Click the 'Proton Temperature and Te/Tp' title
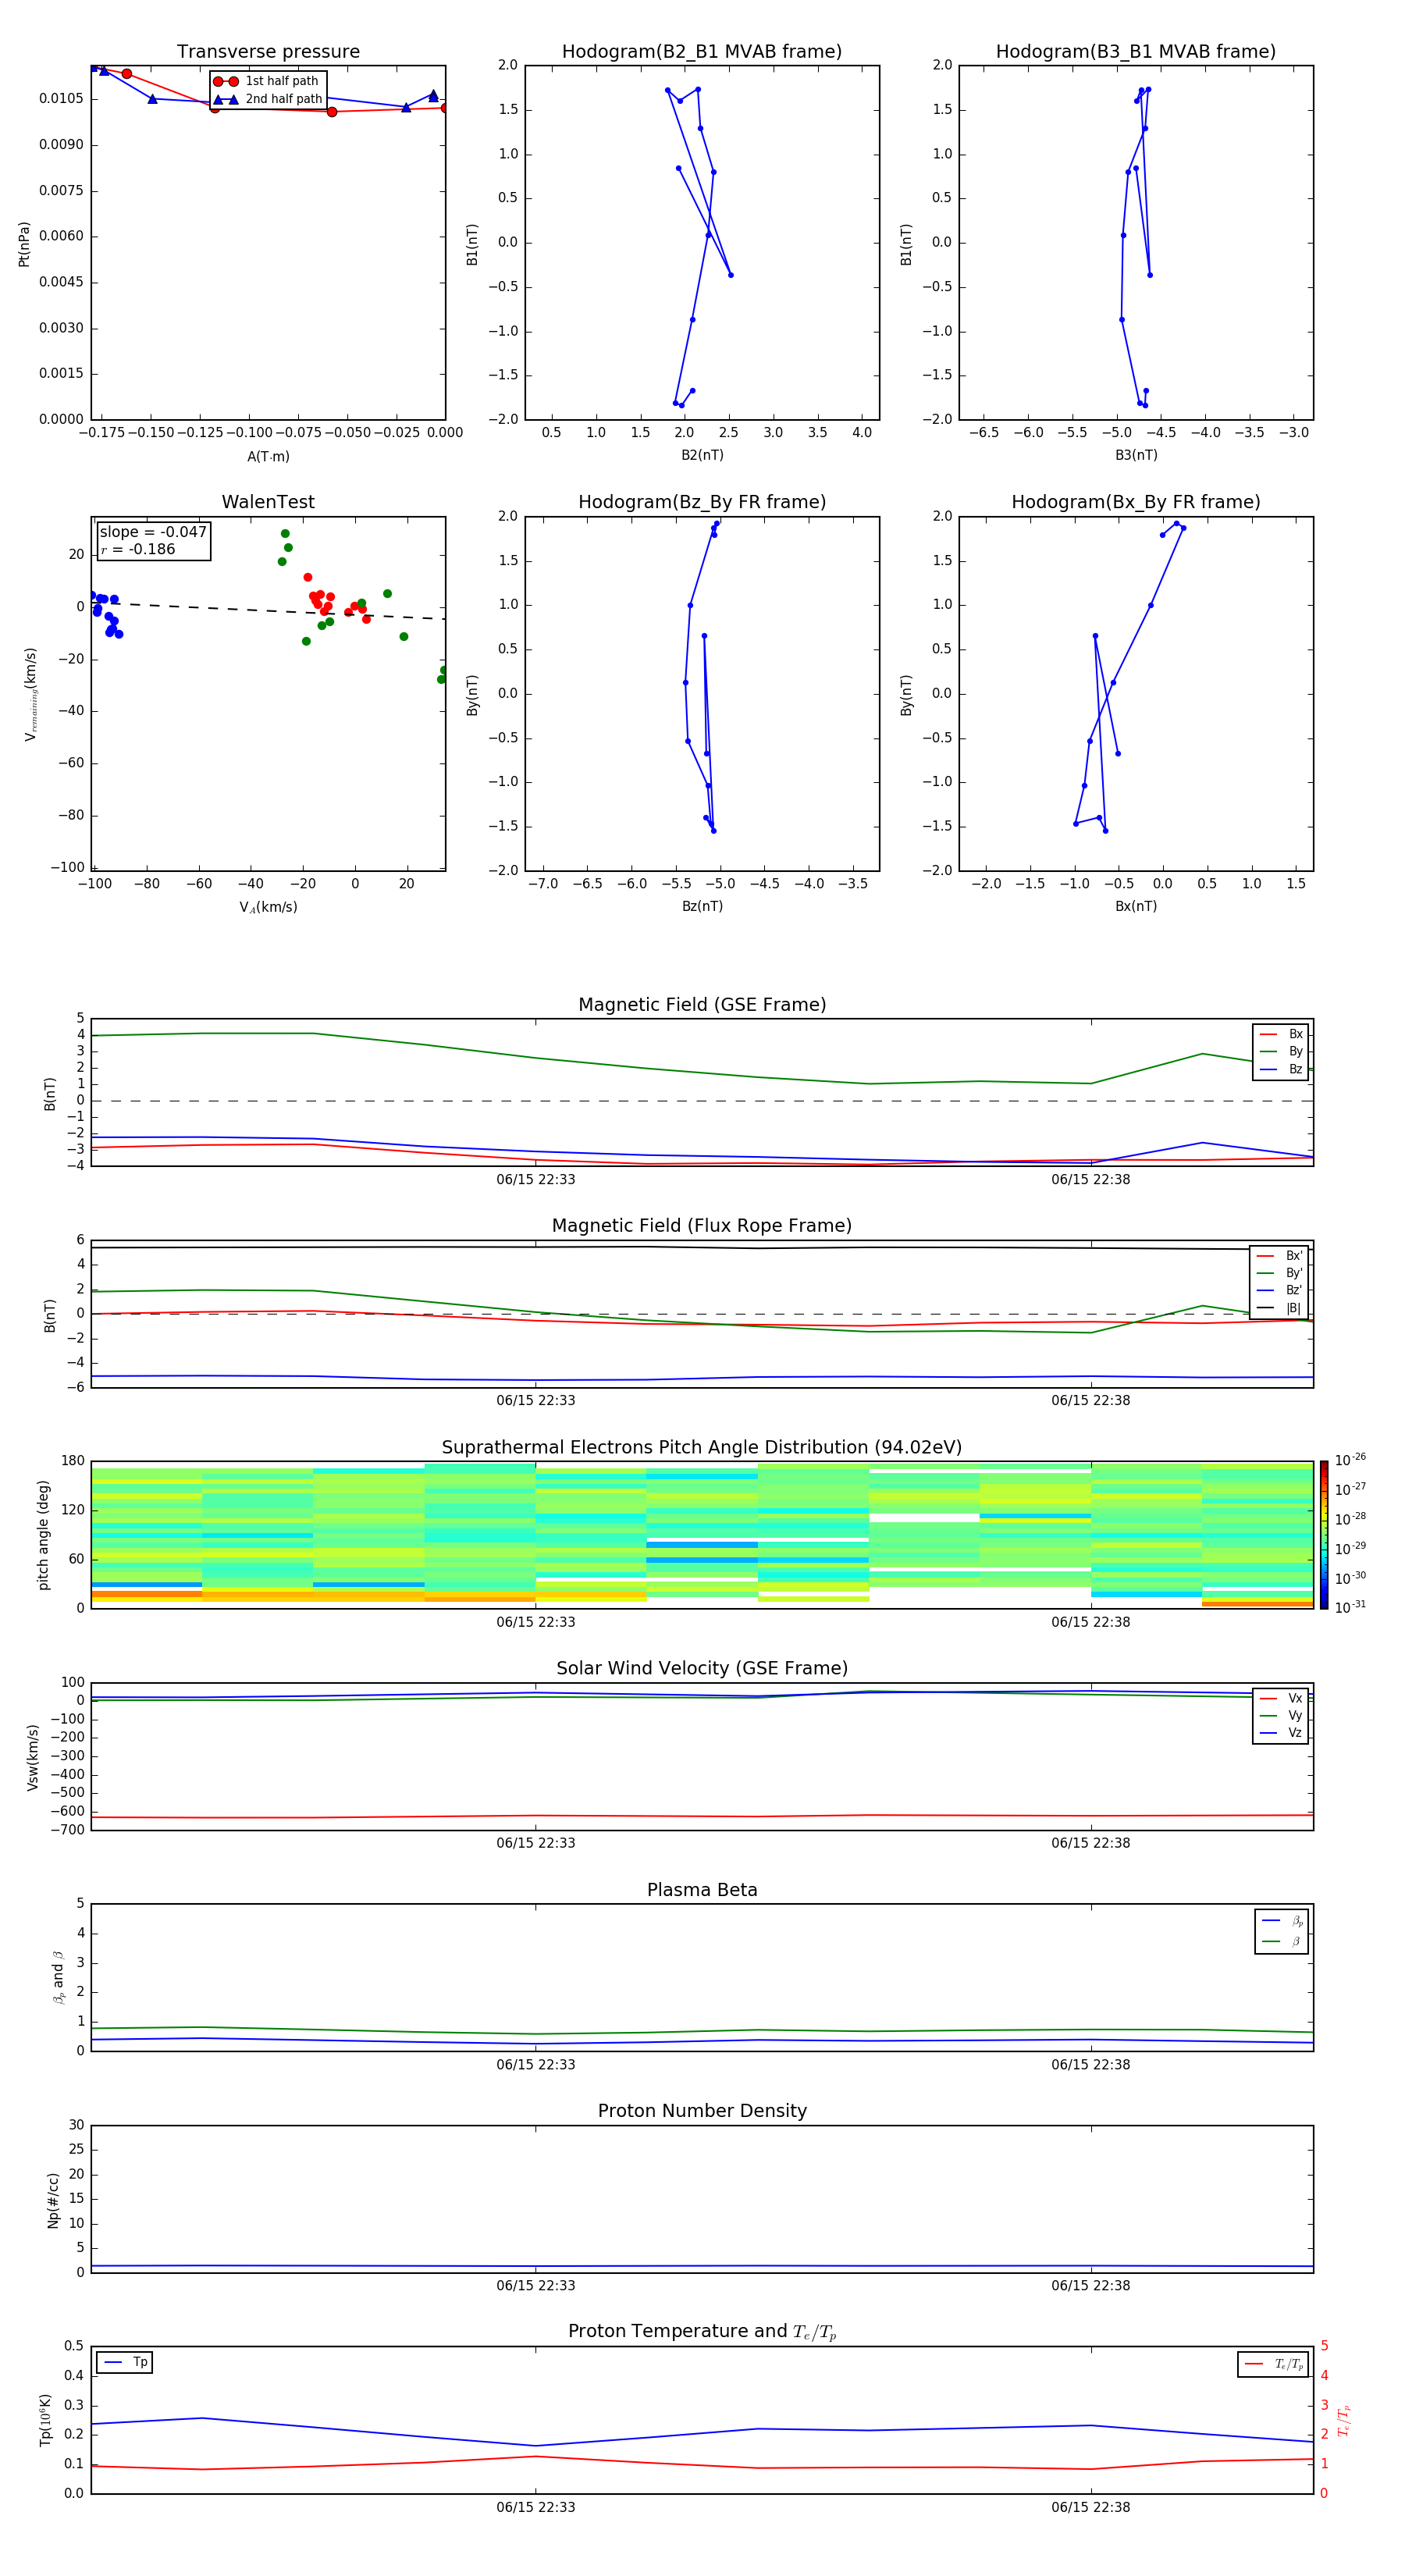The height and width of the screenshot is (2576, 1405). click(x=702, y=2332)
